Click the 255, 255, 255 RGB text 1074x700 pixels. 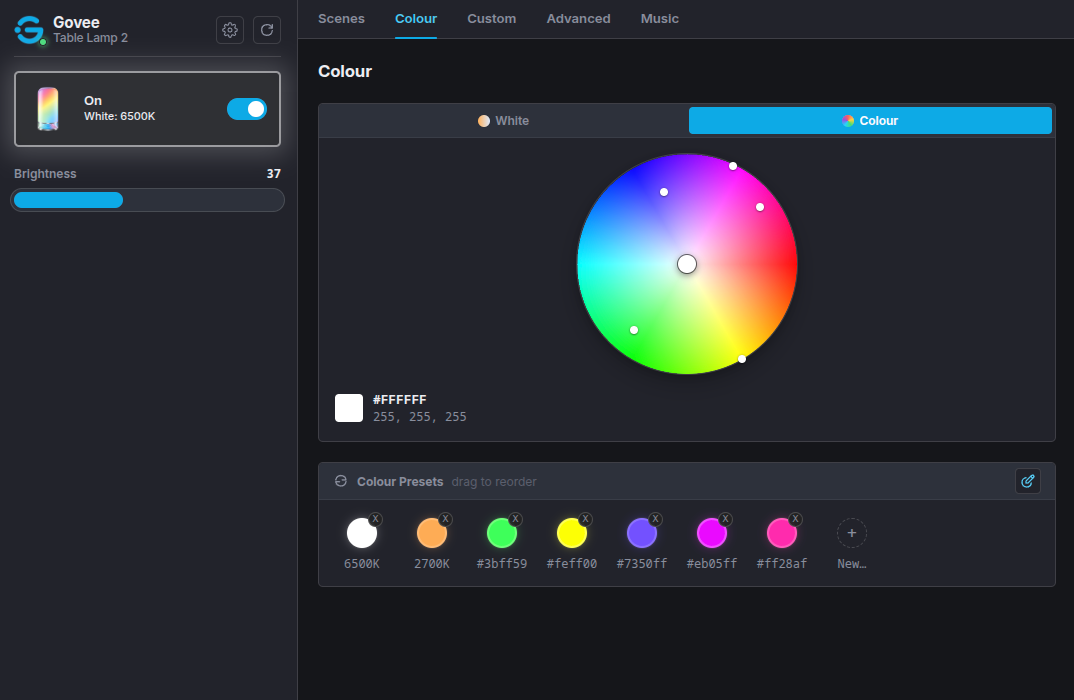click(419, 416)
